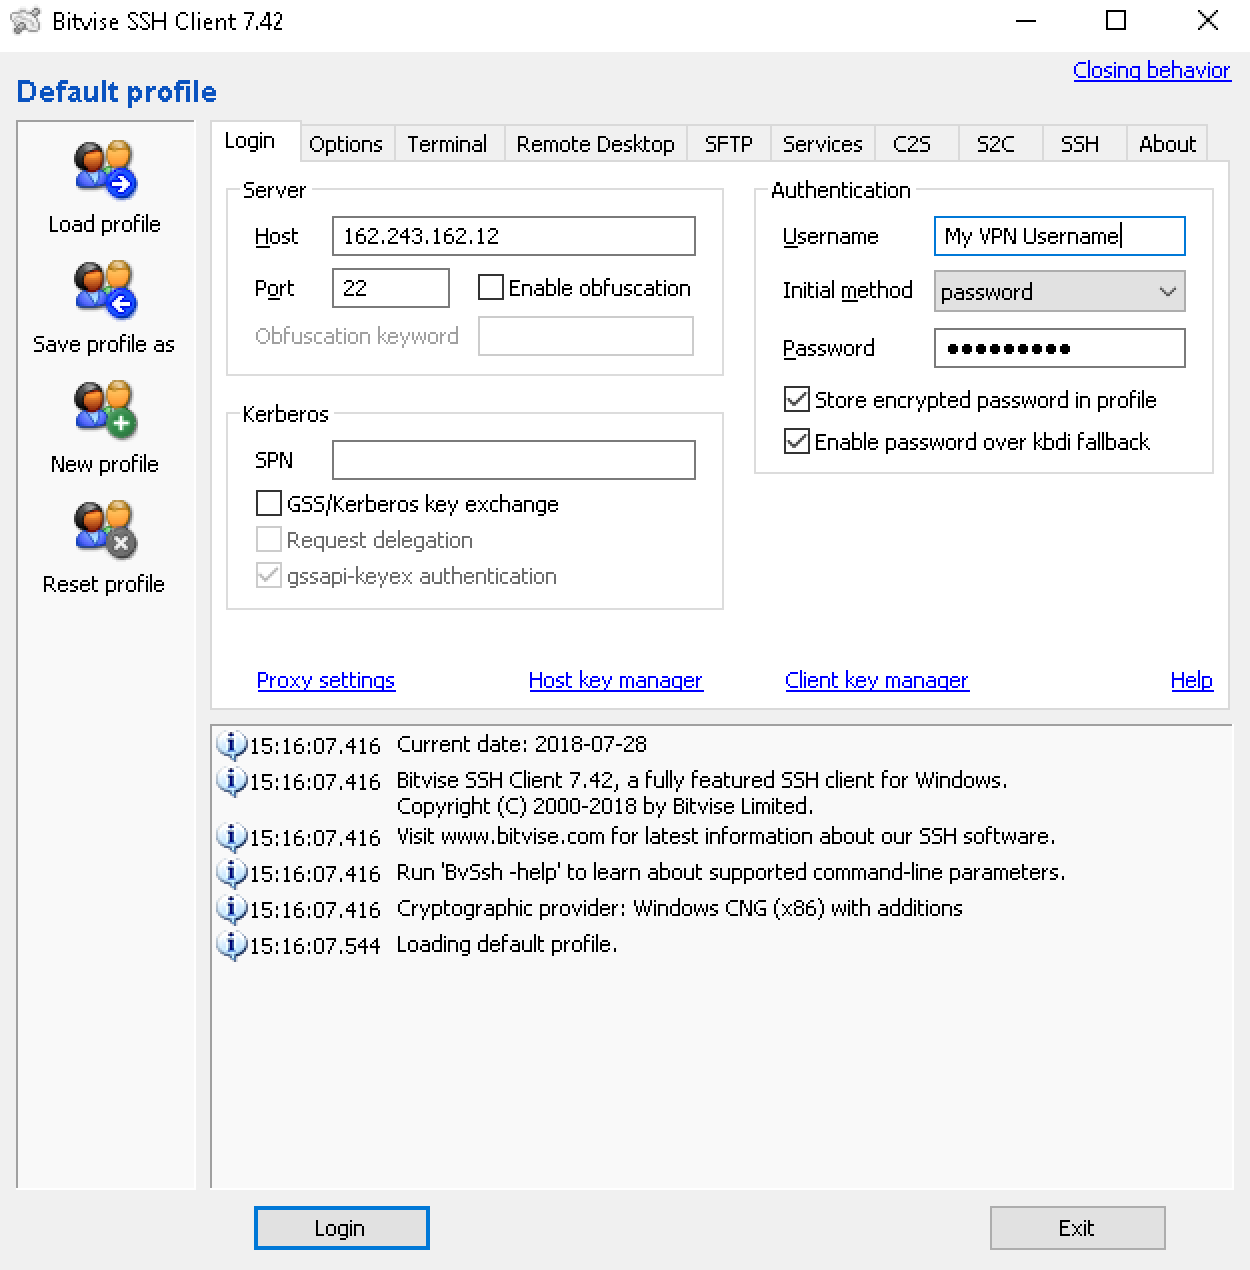Click the Password field
Screen dimensions: 1250x1270
(x=1060, y=348)
